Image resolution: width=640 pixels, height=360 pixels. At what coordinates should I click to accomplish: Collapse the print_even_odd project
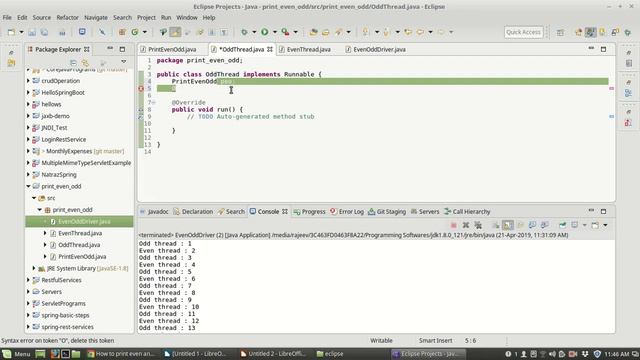pos(29,186)
